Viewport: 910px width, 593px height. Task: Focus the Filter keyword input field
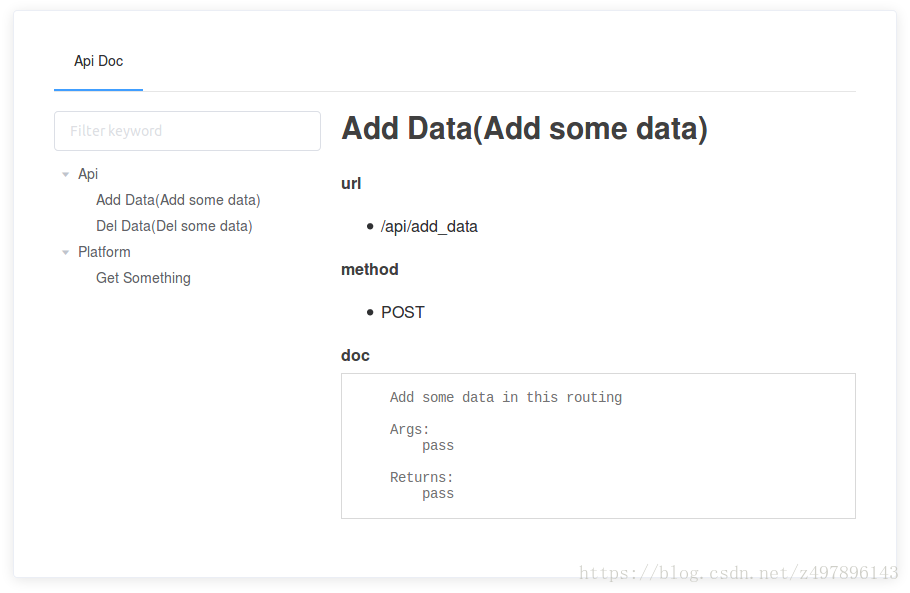pyautogui.click(x=187, y=131)
